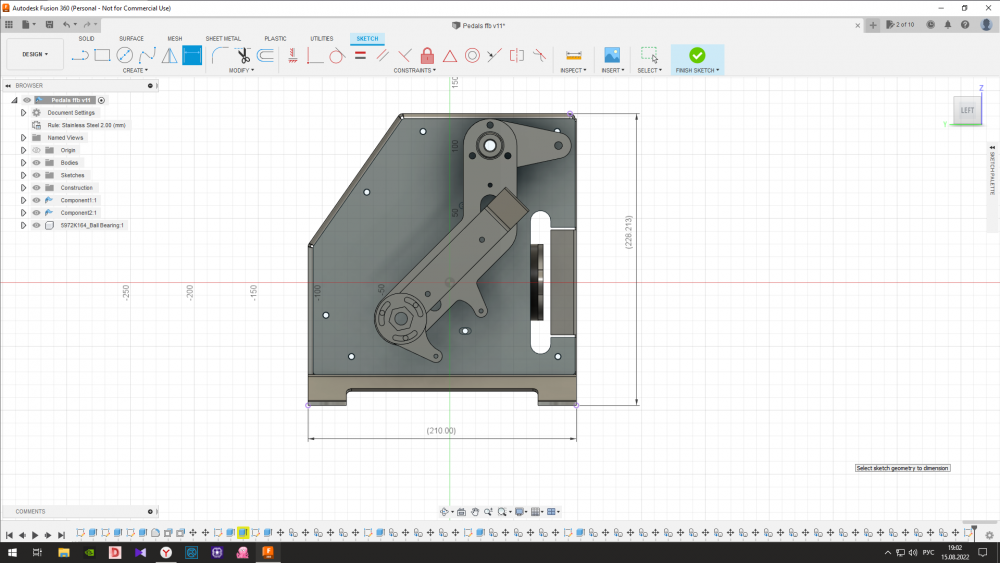Screen dimensions: 1000x563
Task: Hide Component1:1 using its eye icon
Action: point(36,200)
